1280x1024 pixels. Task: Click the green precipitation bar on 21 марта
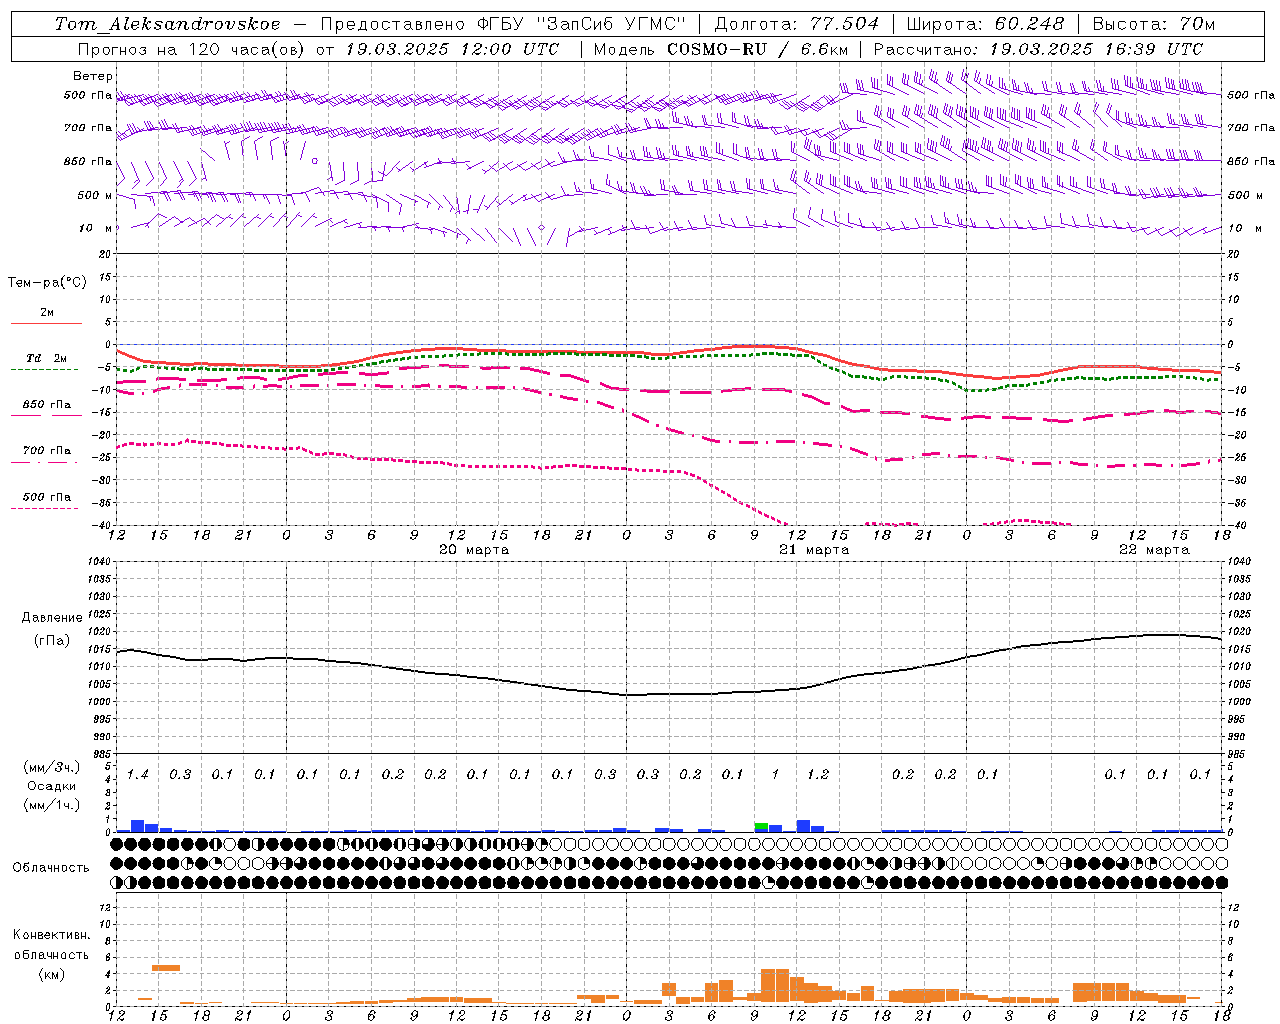(x=761, y=826)
